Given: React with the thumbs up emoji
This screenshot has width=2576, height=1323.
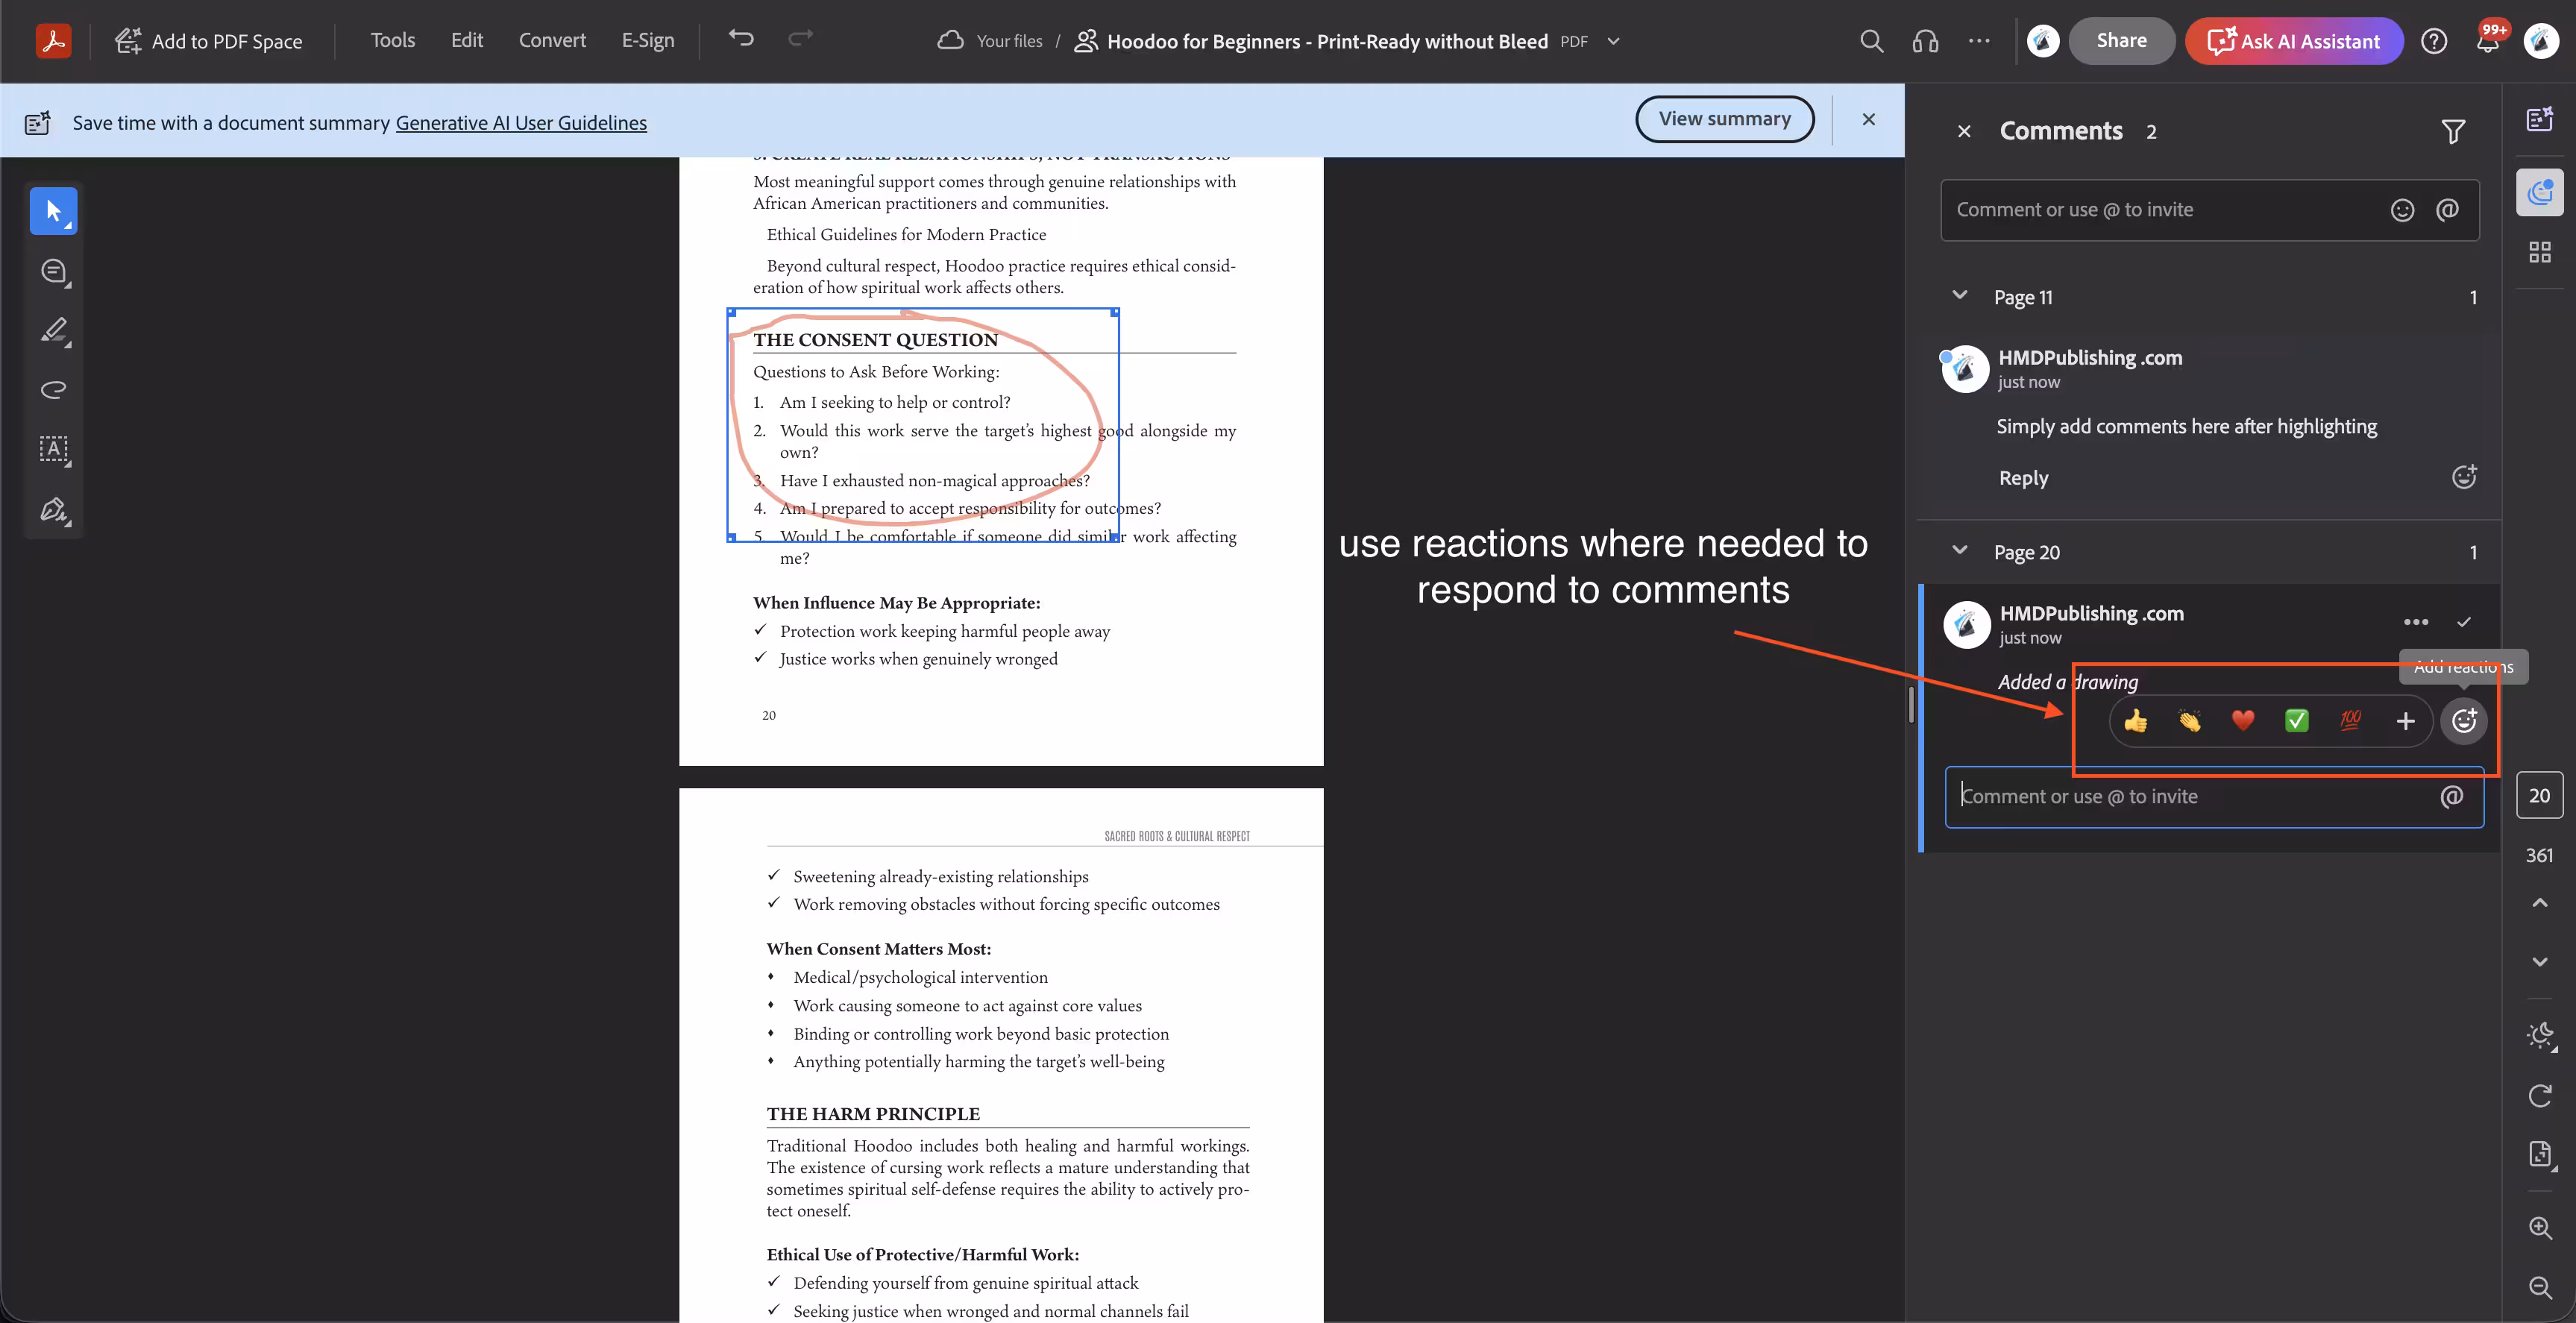Looking at the screenshot, I should click(2136, 720).
